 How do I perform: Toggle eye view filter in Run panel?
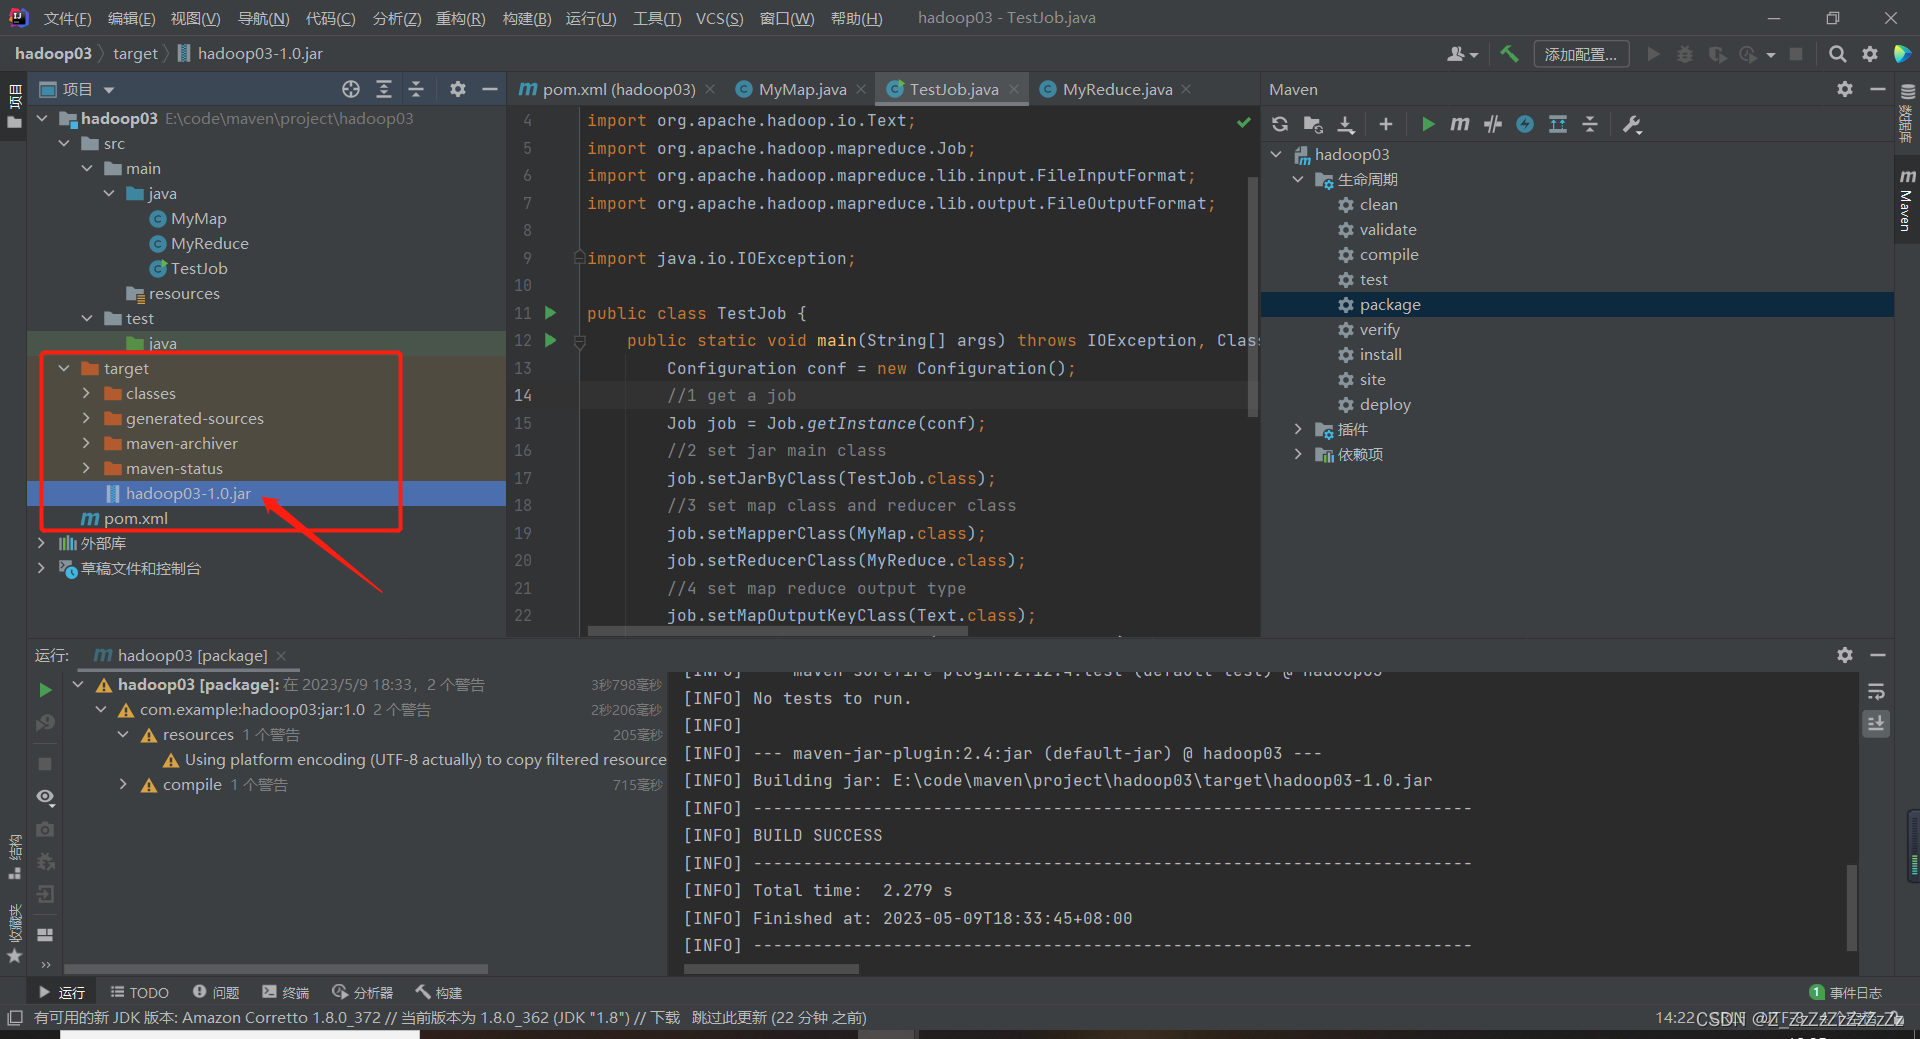45,797
